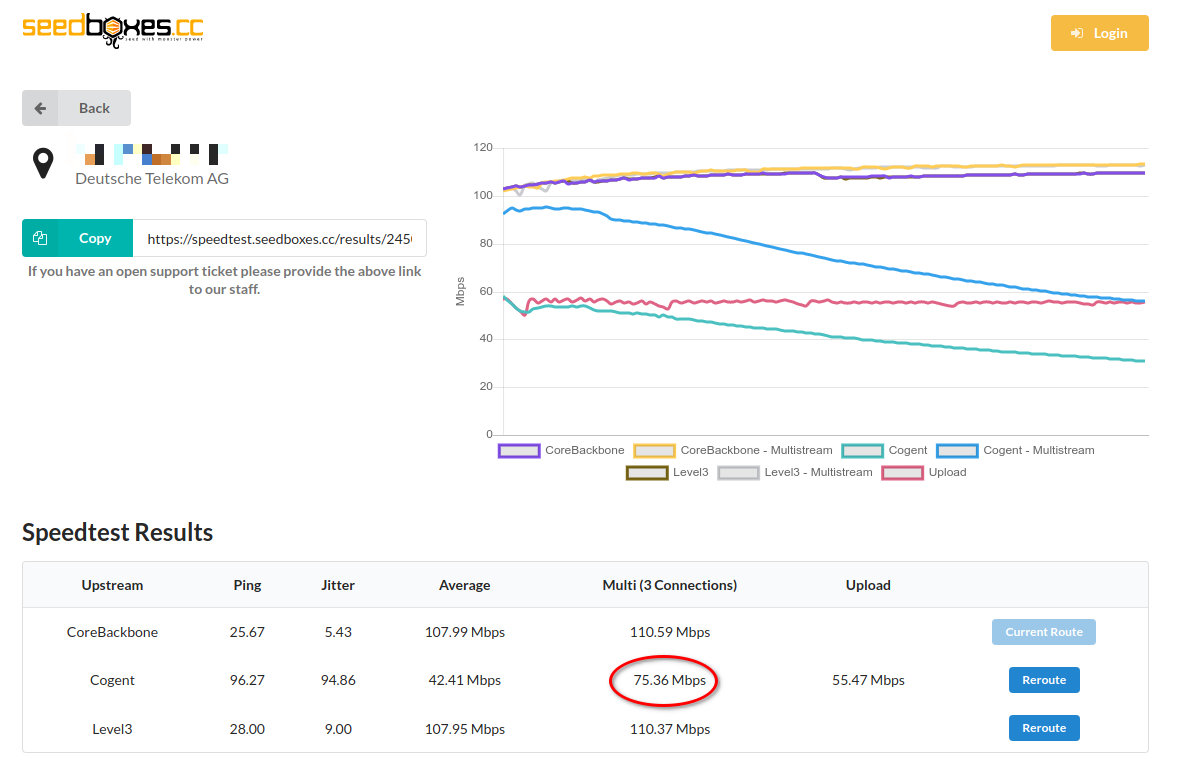Image resolution: width=1203 pixels, height=767 pixels.
Task: Click the 107.95 Mbps average value
Action: point(465,729)
